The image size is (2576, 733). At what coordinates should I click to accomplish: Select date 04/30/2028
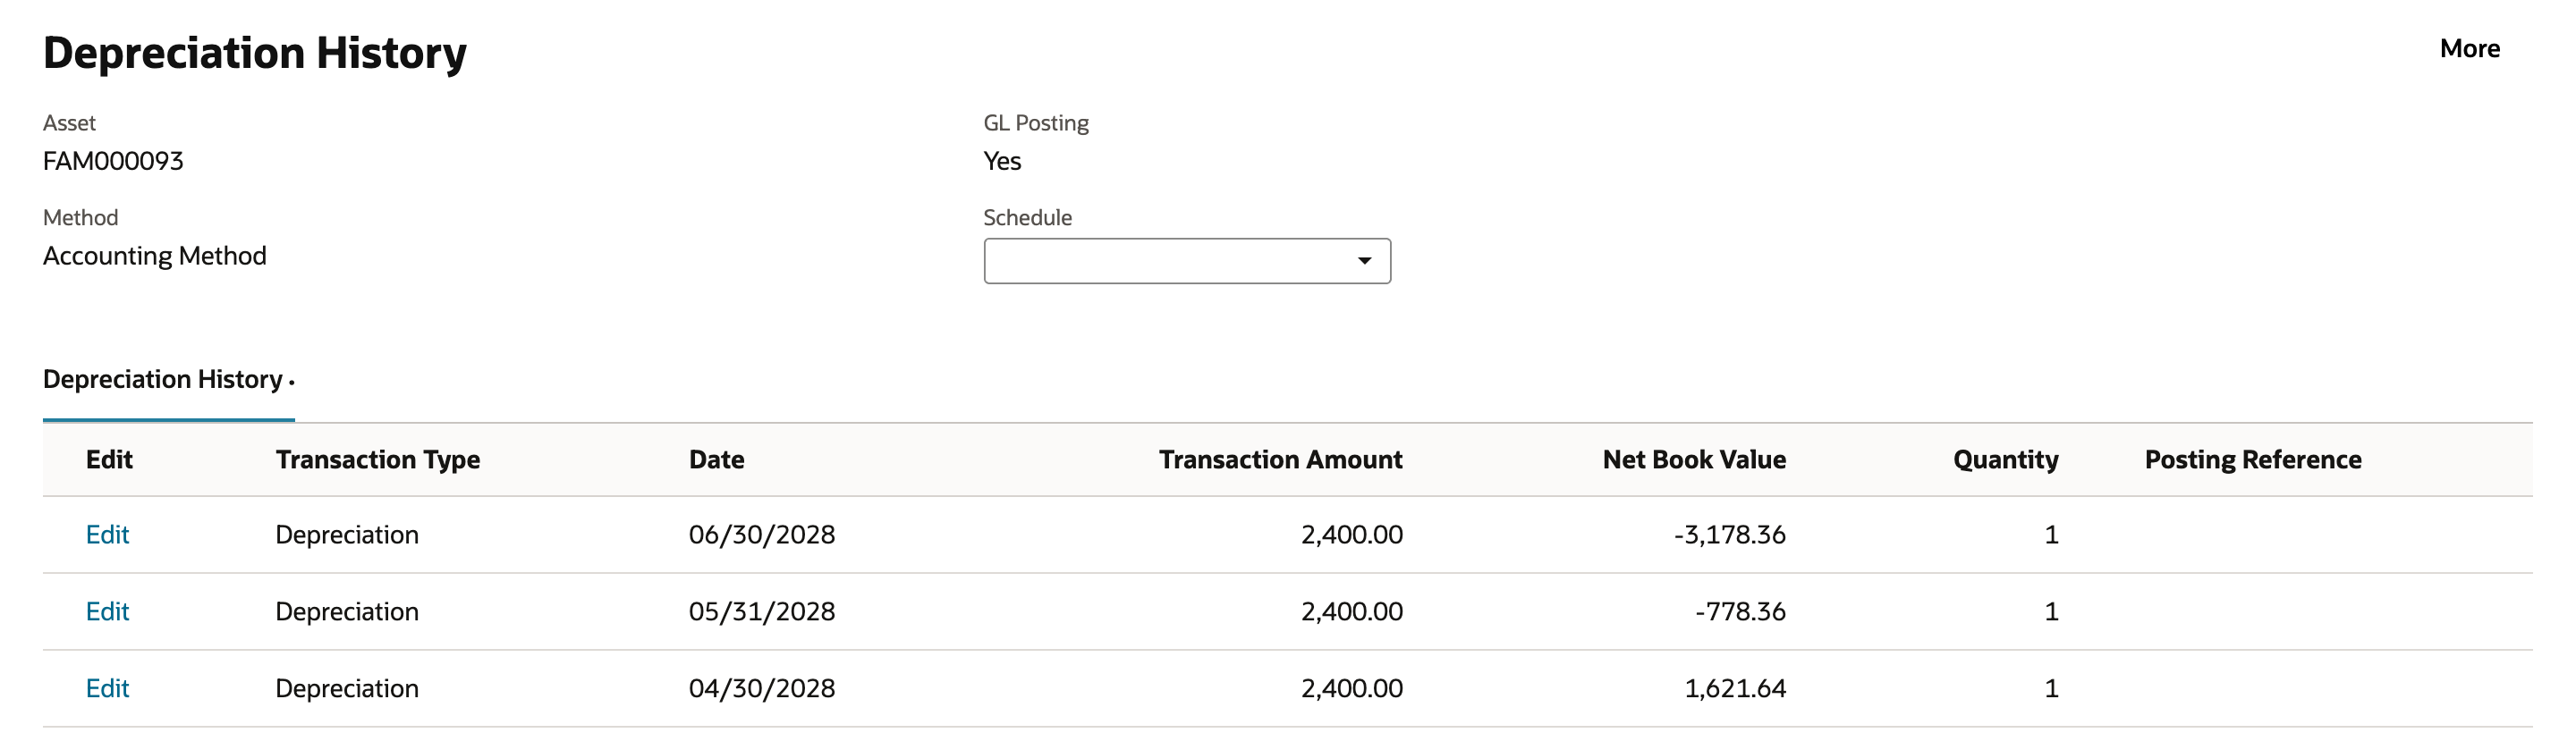coord(762,688)
